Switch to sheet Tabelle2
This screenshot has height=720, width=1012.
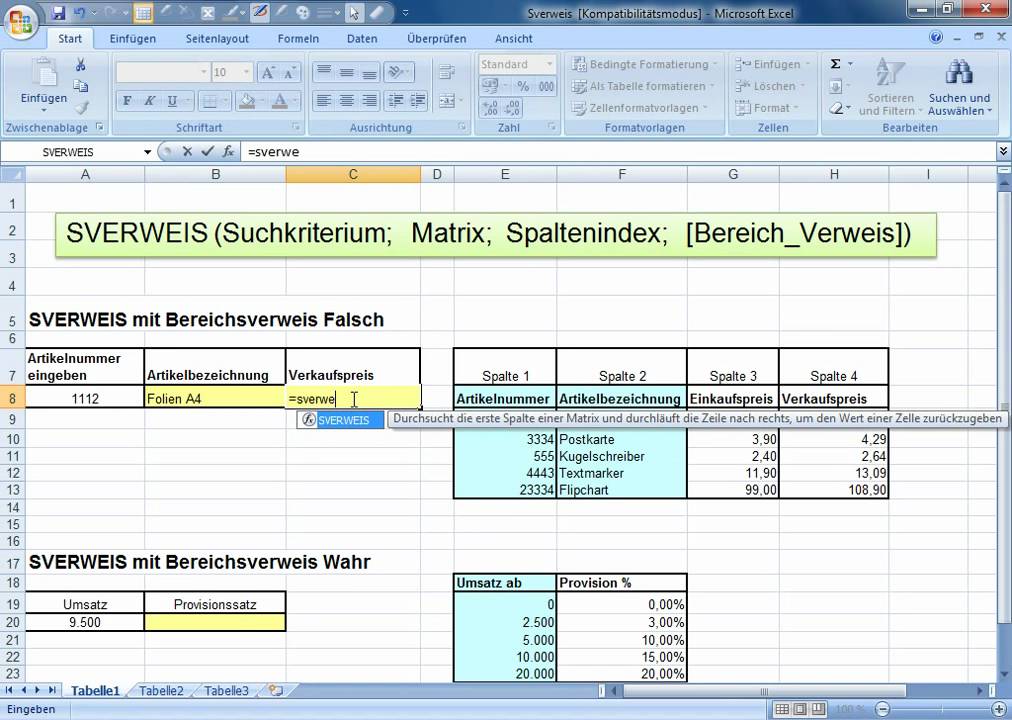(x=161, y=690)
